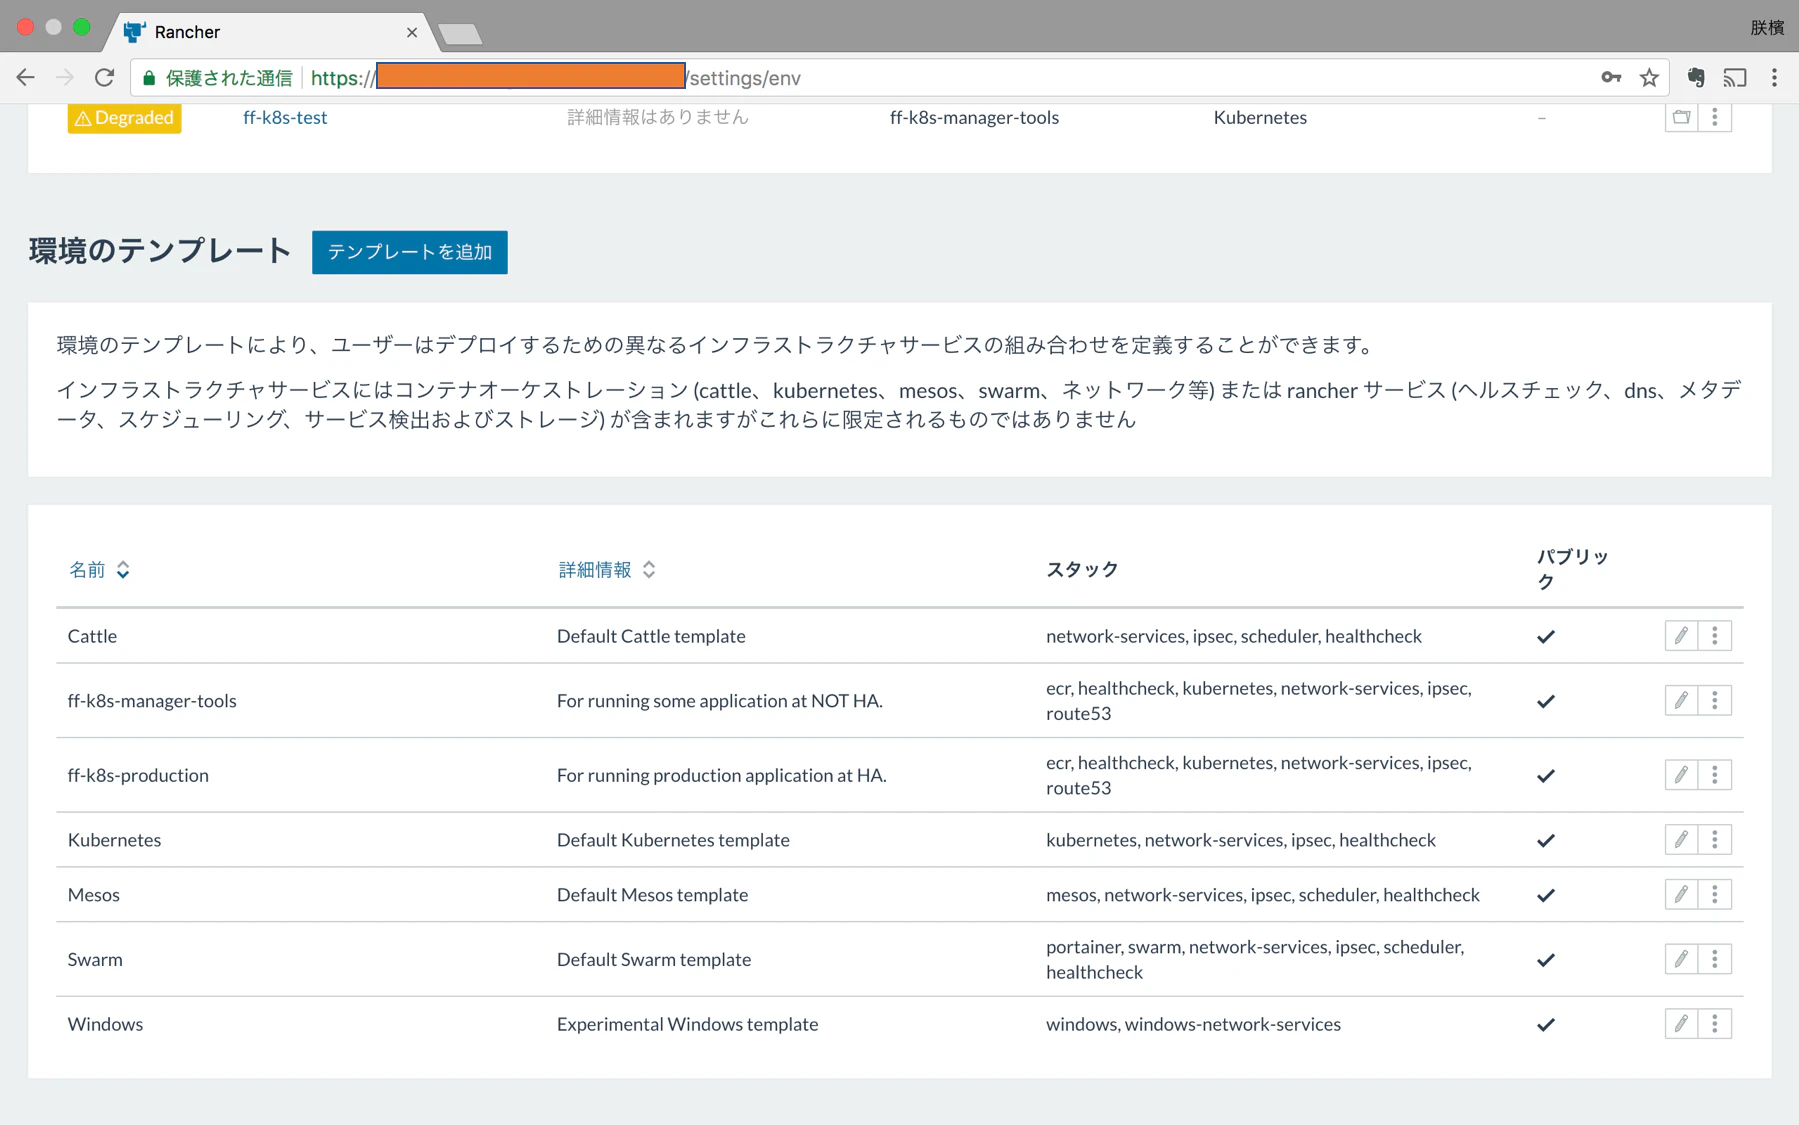The image size is (1799, 1125).
Task: Open more actions menu for ff-k8s-manager-tools row
Action: tap(1715, 701)
